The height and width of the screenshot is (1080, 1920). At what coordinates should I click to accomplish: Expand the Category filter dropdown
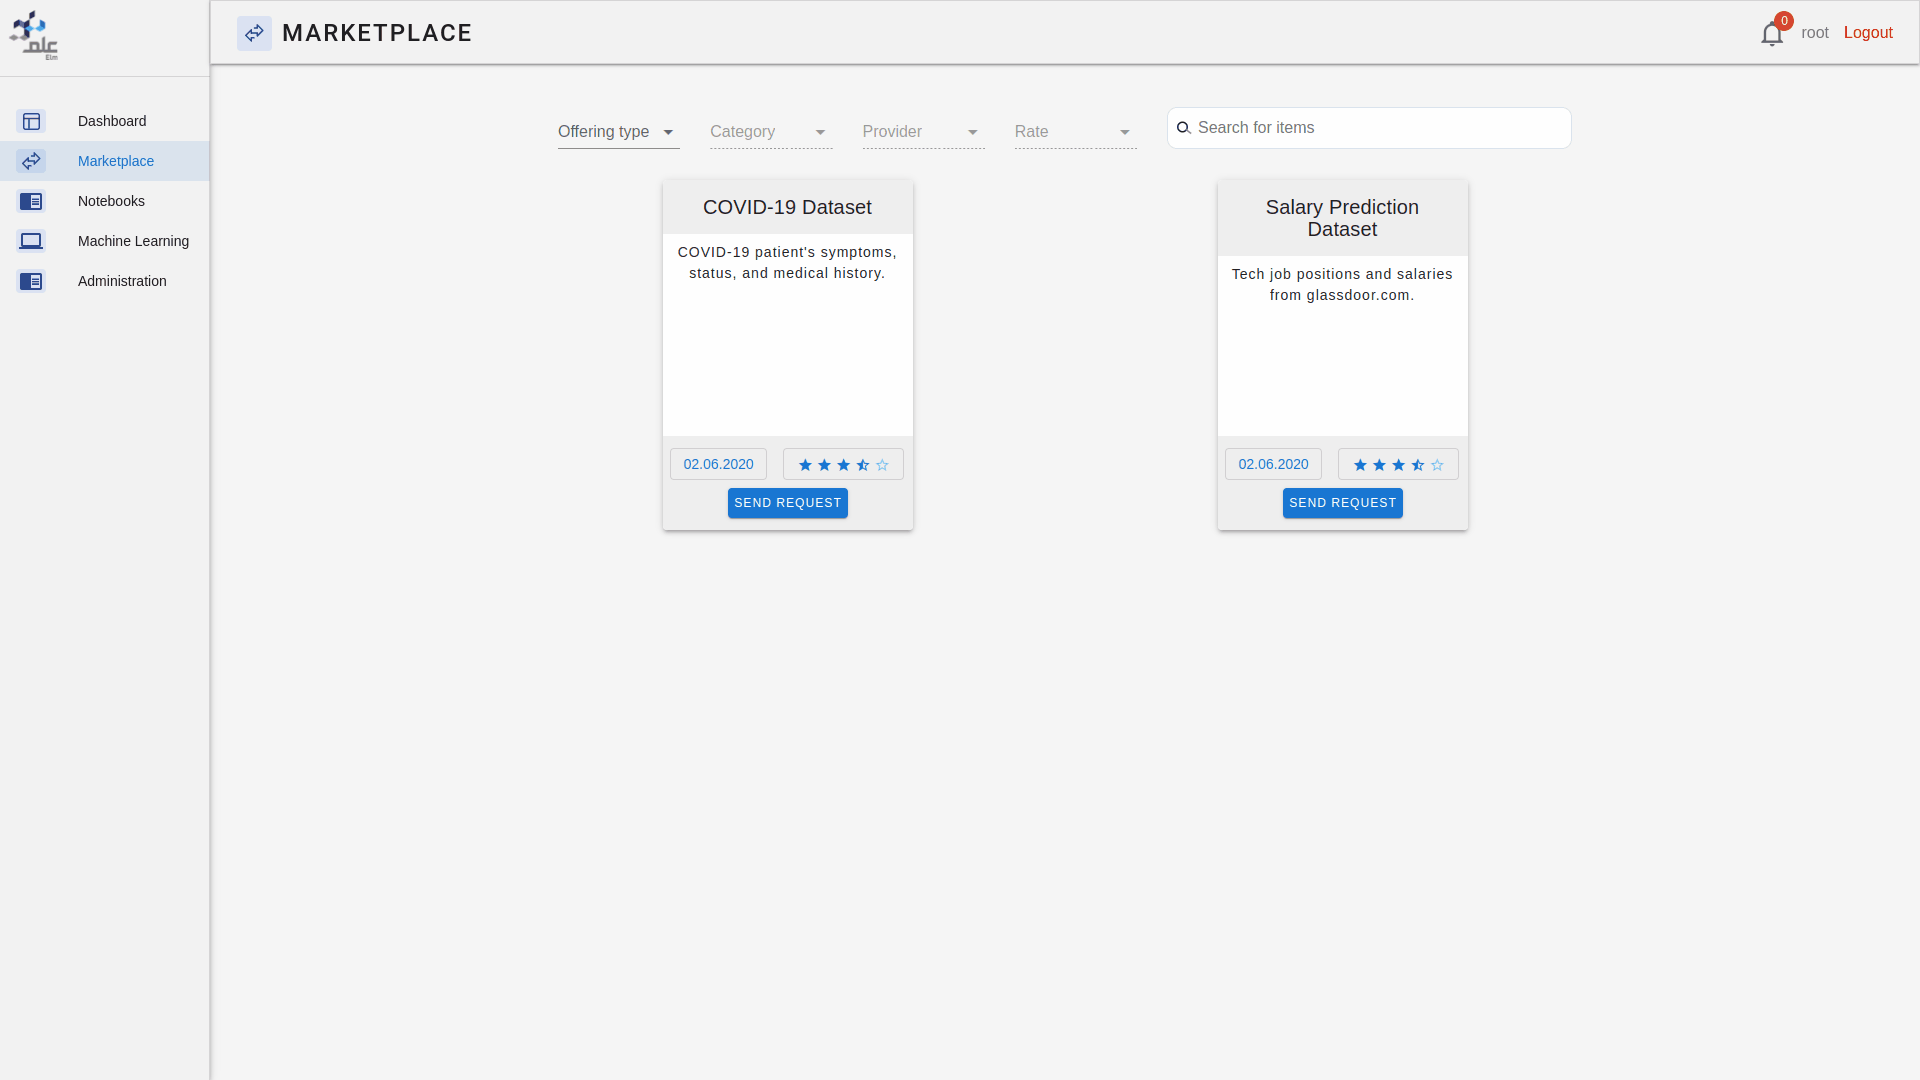click(770, 132)
